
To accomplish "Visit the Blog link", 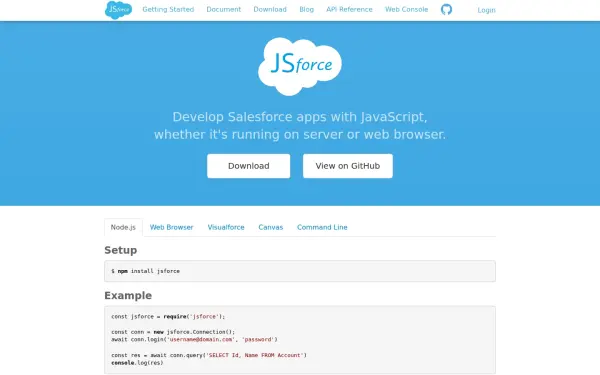I will [307, 10].
